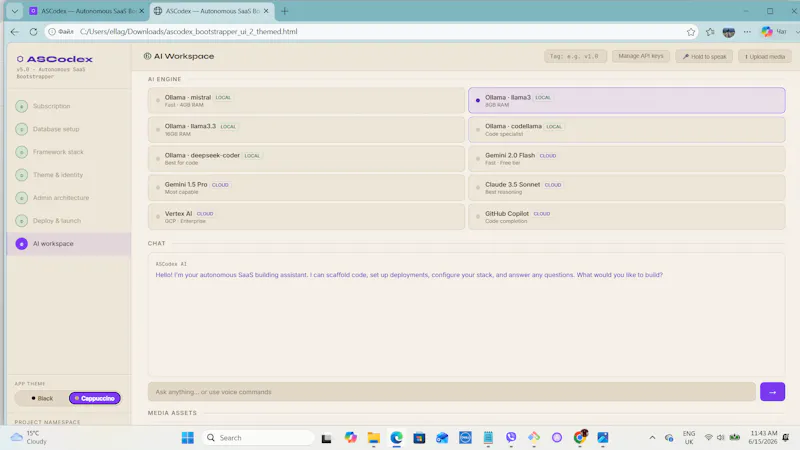
Task: Open the browser tab list dropdown
Action: pos(15,11)
